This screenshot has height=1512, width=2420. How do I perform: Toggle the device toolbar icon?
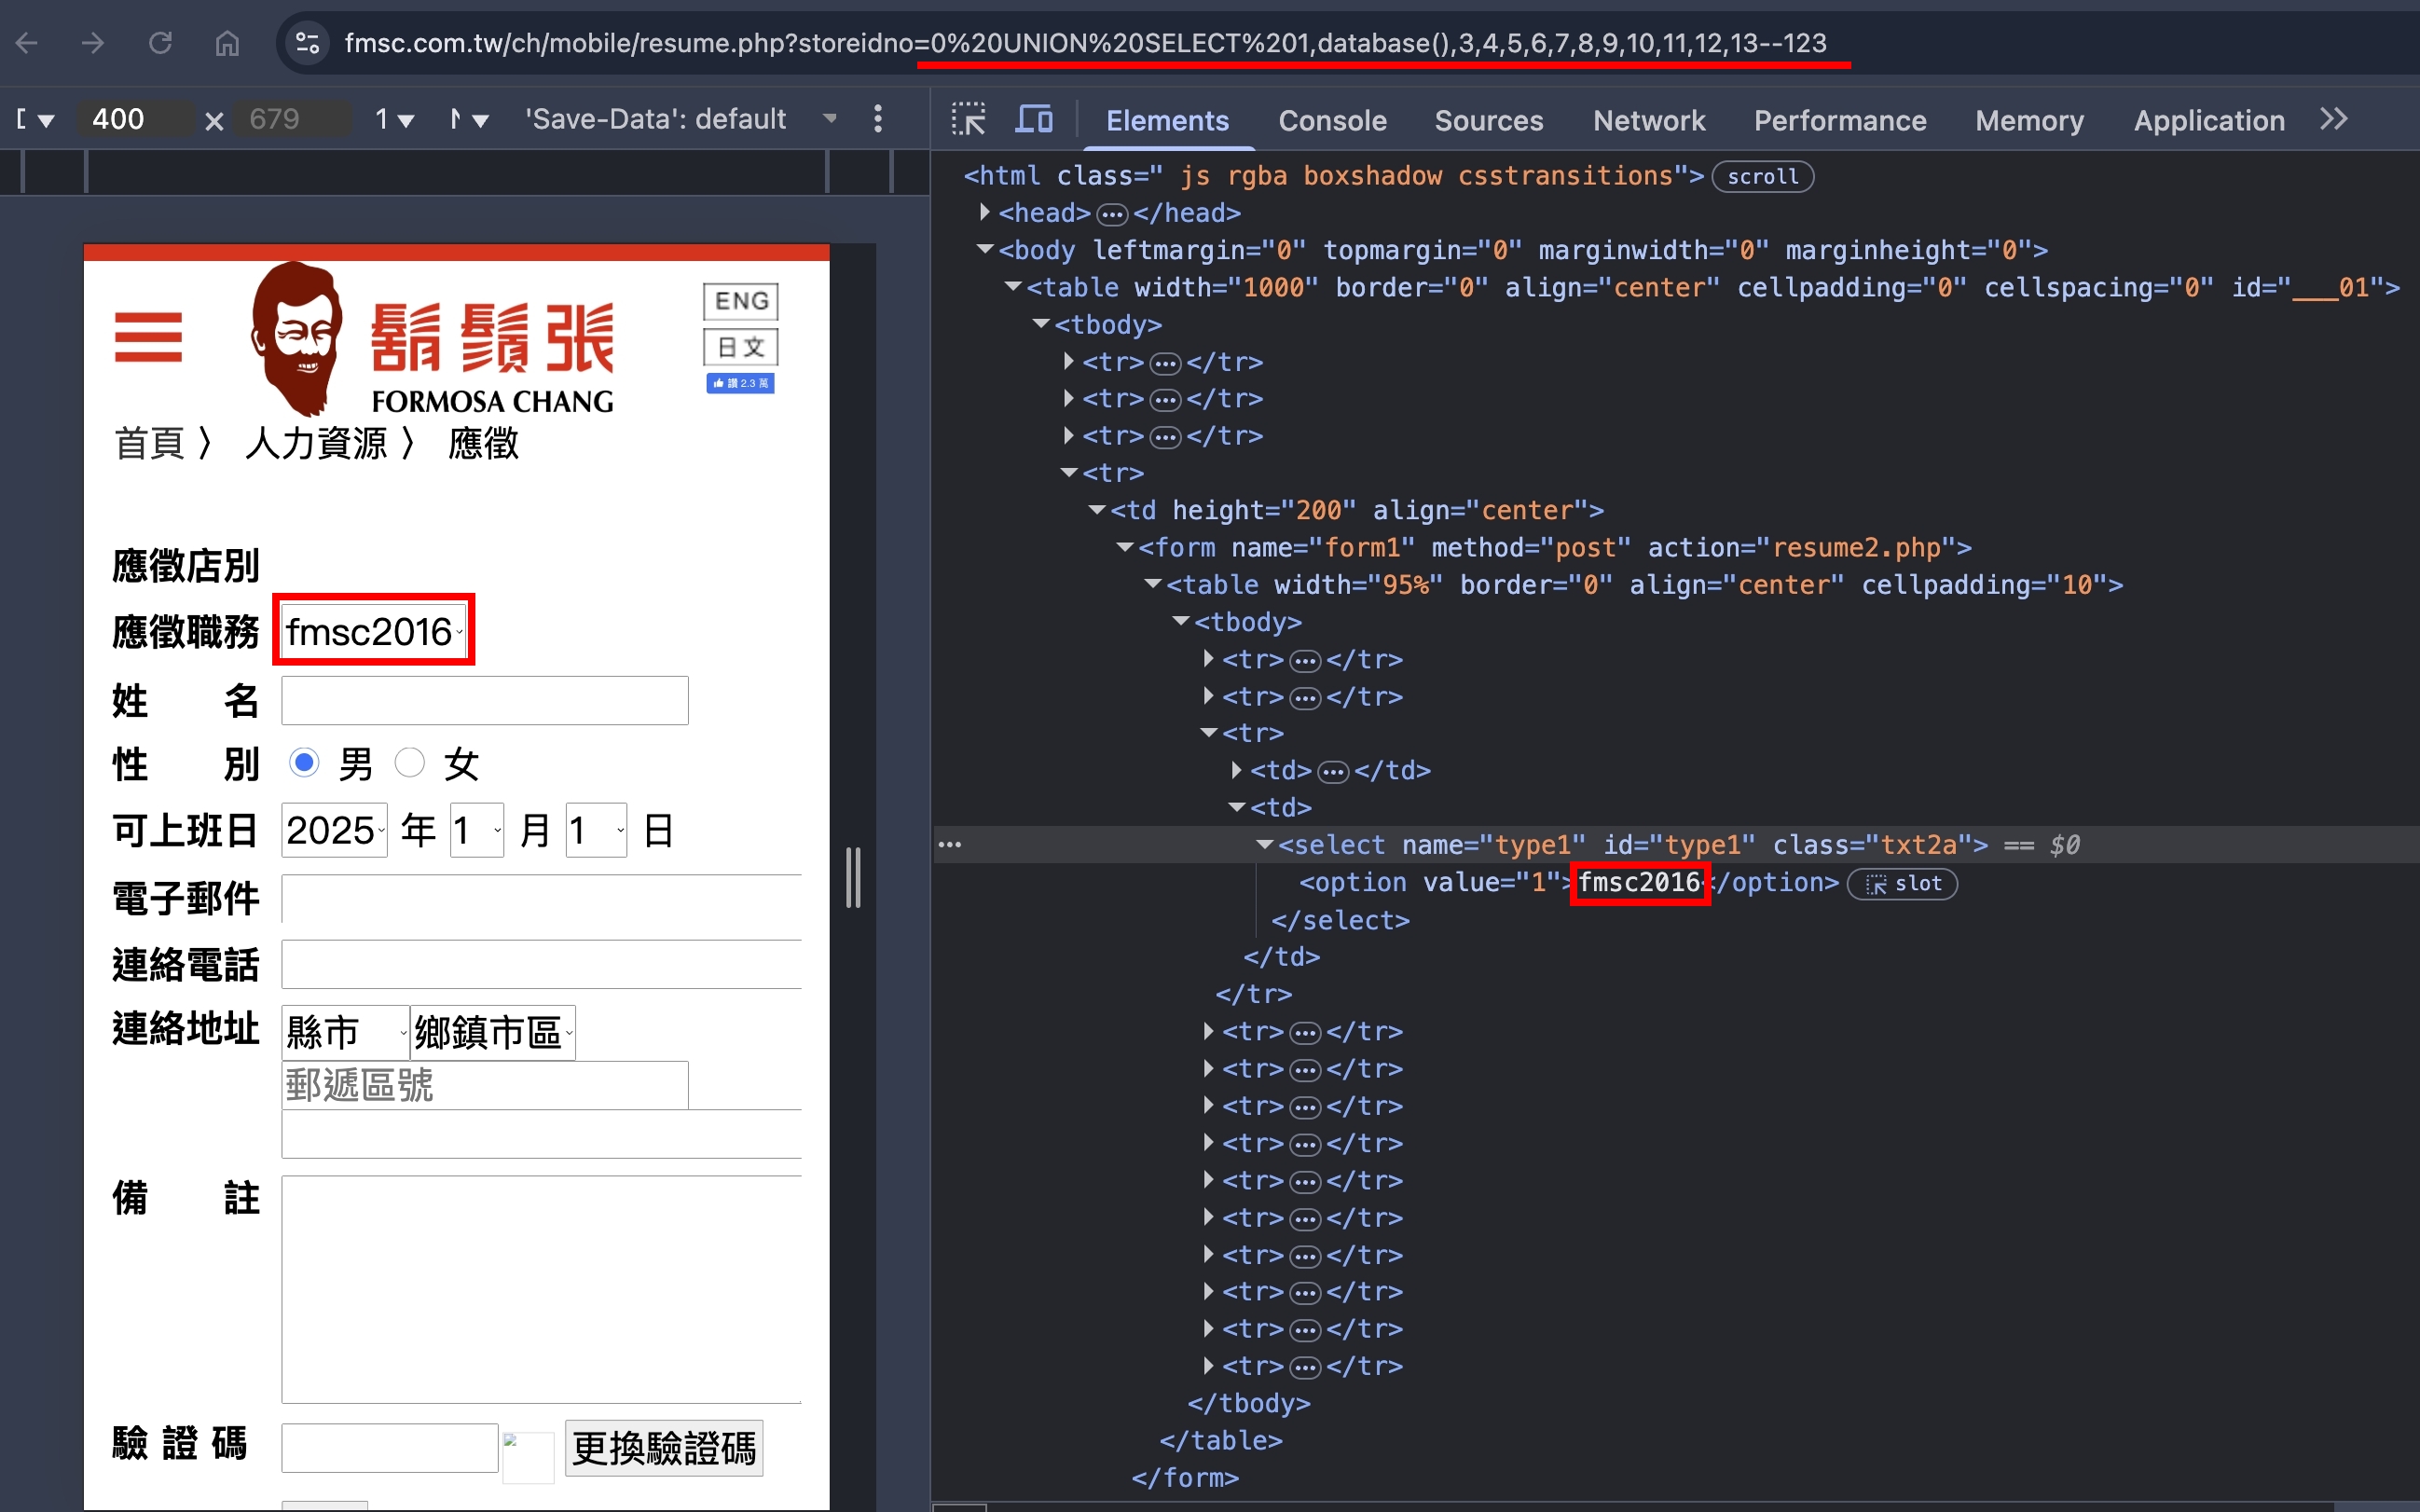[1034, 120]
